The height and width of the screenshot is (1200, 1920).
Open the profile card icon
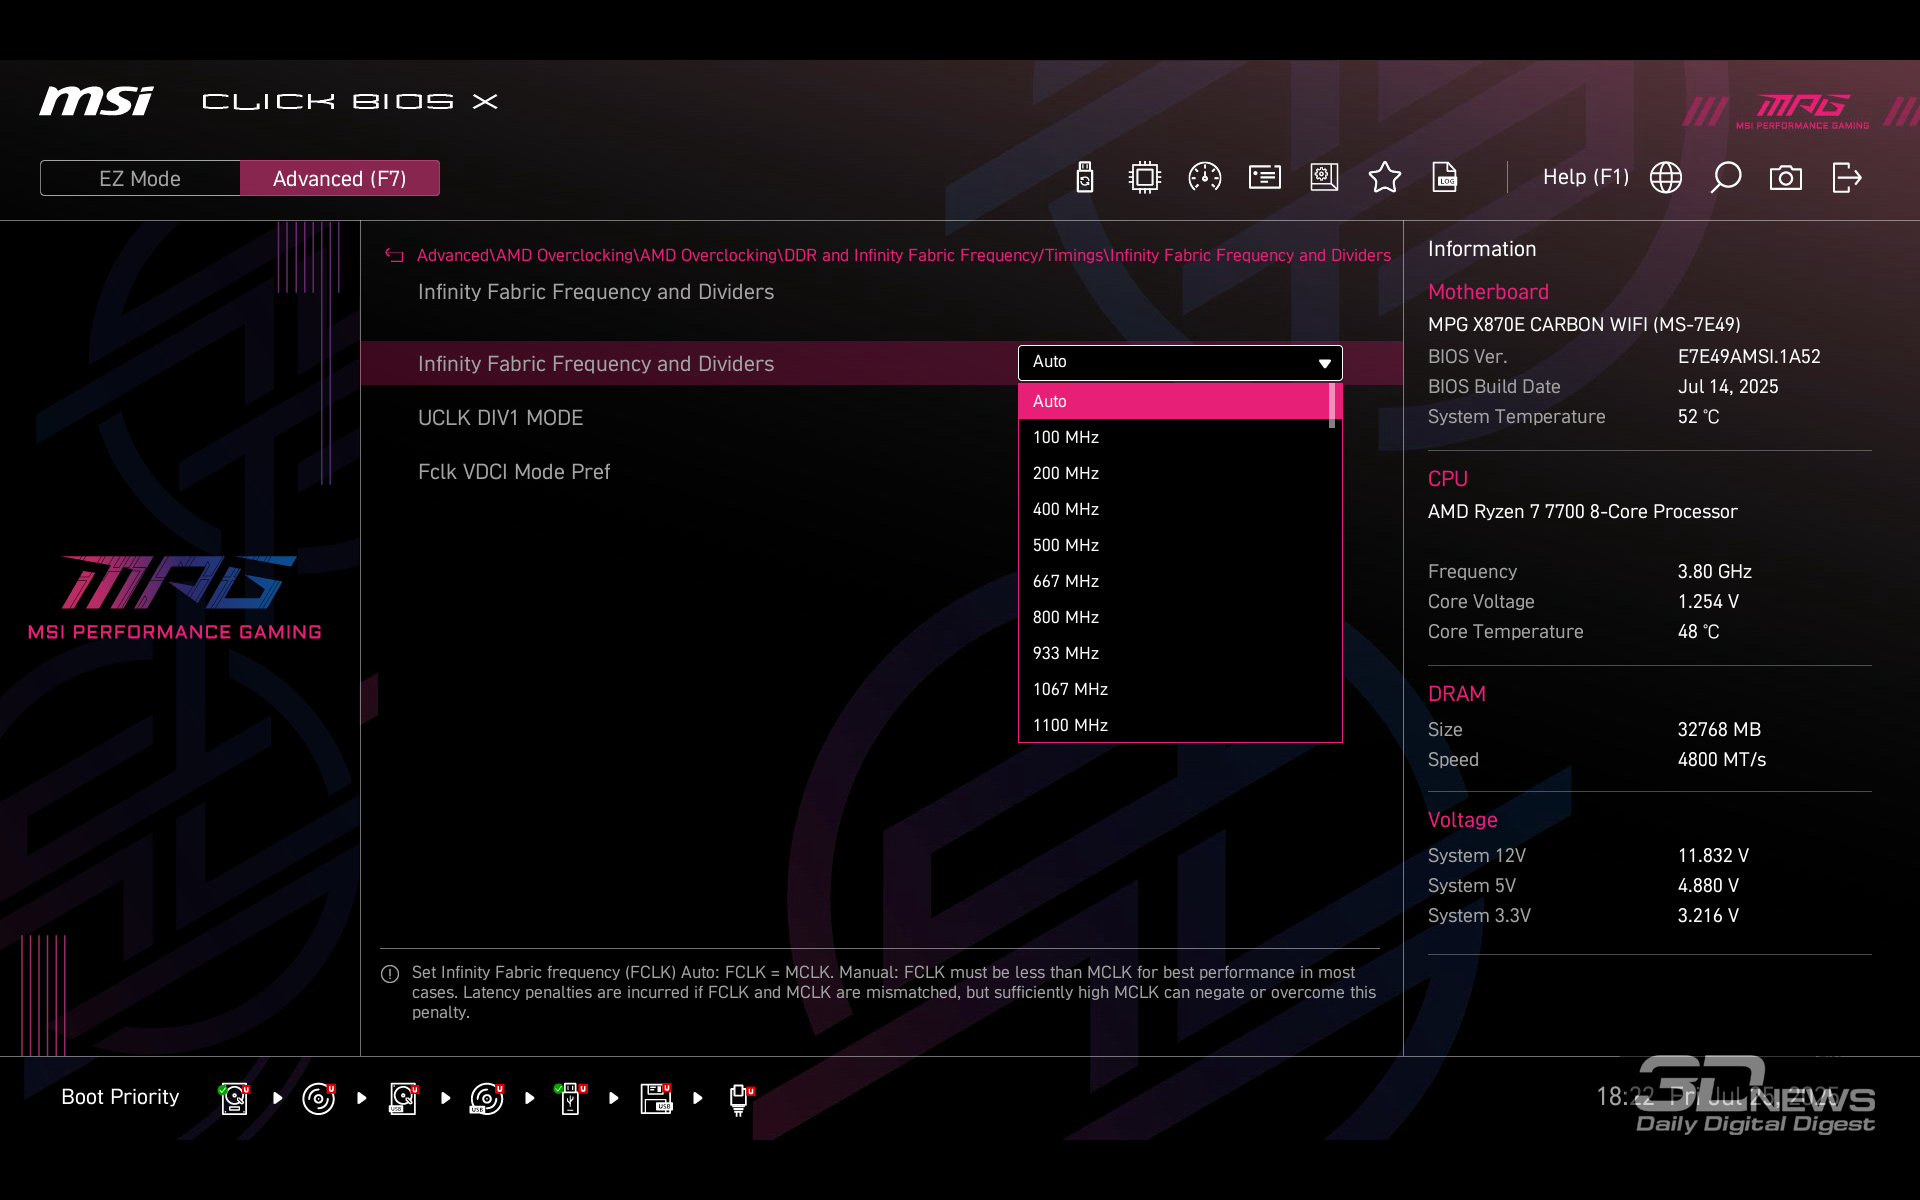pyautogui.click(x=1265, y=178)
